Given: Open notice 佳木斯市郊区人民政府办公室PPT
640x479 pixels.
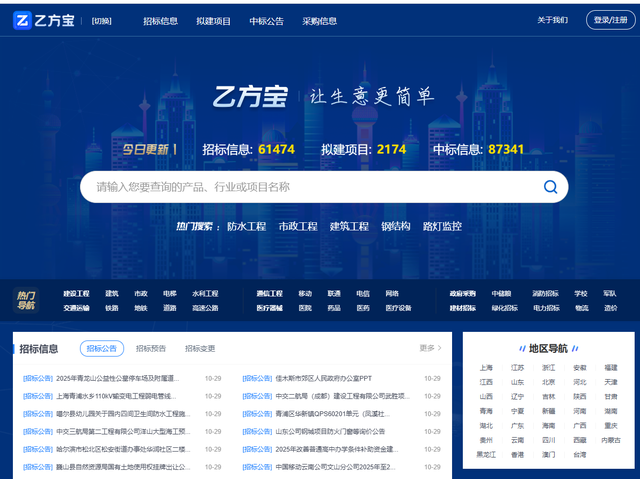Looking at the screenshot, I should [x=324, y=379].
